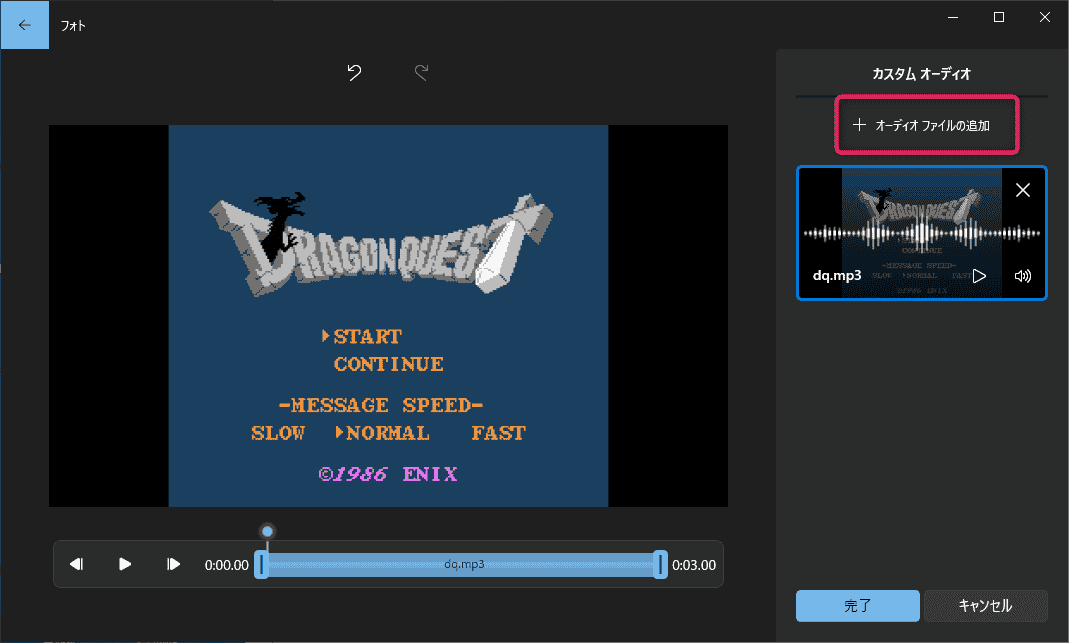Minimize the フォト window
This screenshot has width=1069, height=643.
(952, 17)
